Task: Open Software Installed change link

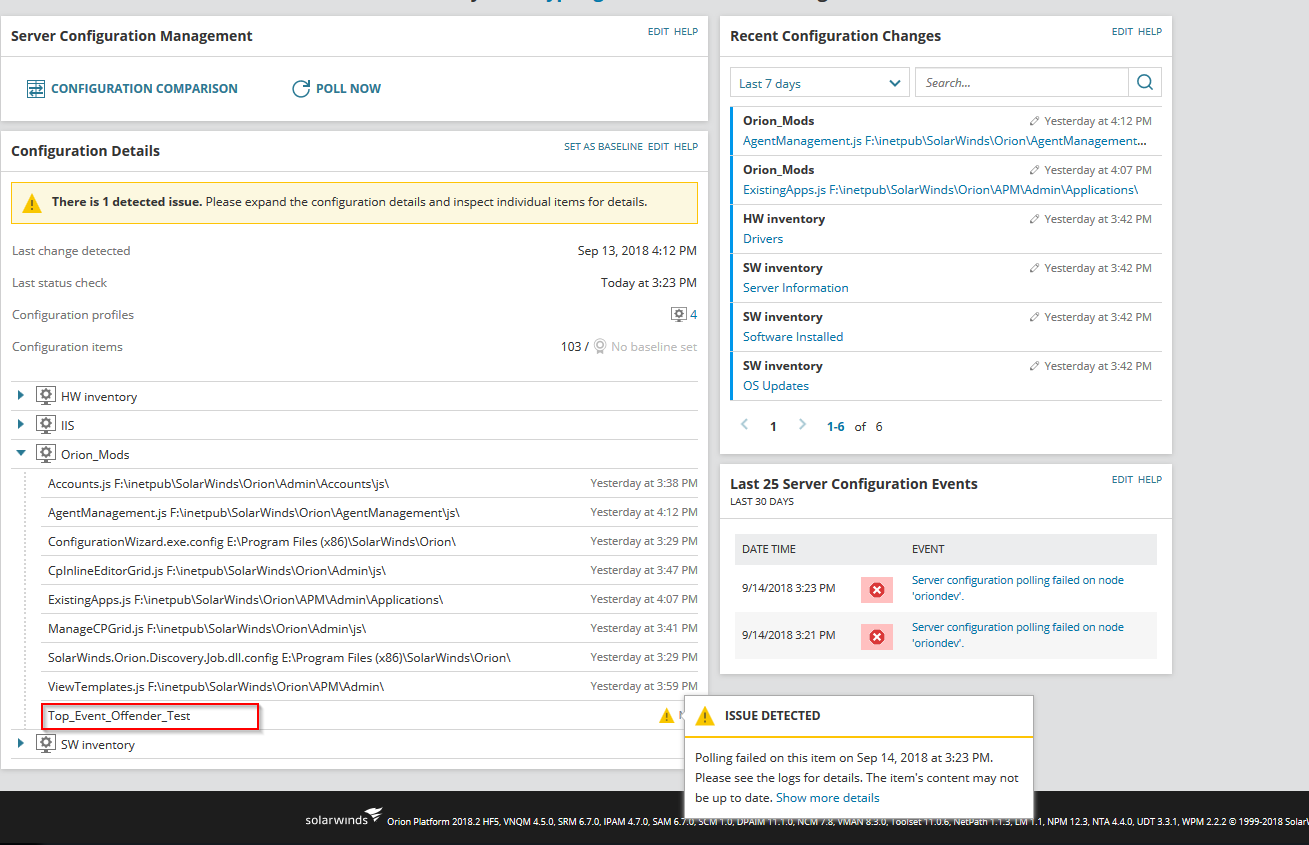Action: [793, 337]
